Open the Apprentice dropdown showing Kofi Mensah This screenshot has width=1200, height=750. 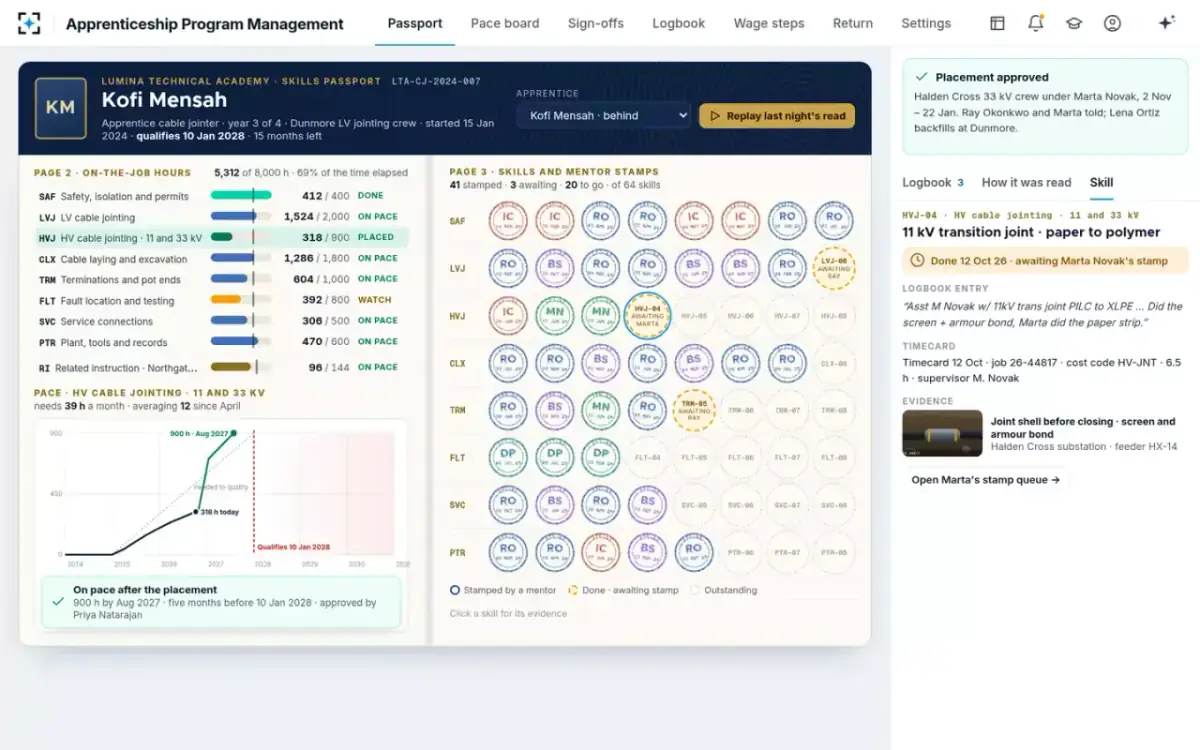603,116
